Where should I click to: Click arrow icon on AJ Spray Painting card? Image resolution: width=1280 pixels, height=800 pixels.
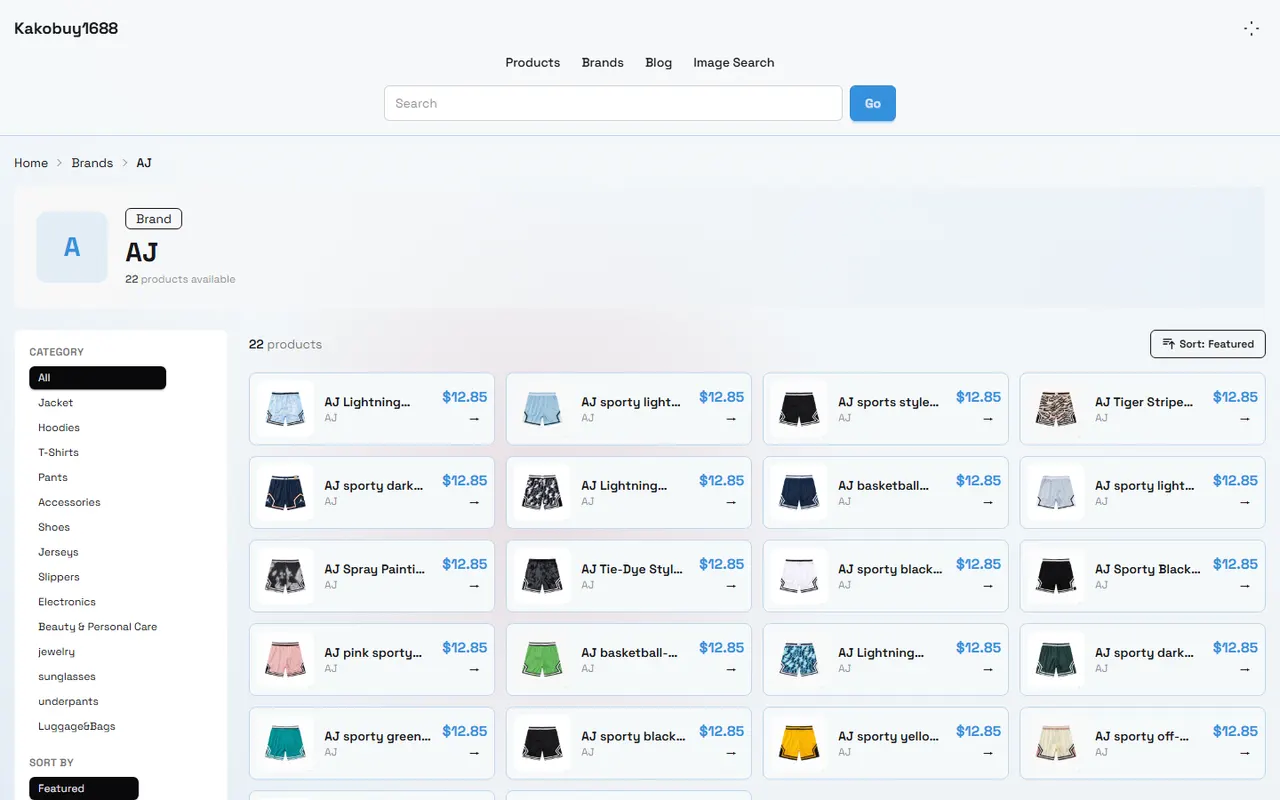coord(474,585)
